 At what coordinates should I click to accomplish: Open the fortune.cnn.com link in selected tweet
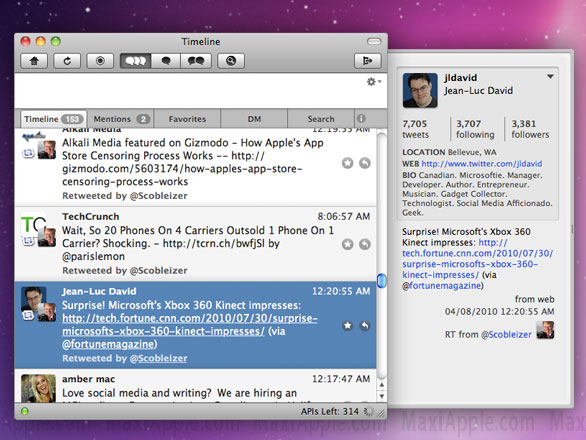190,325
